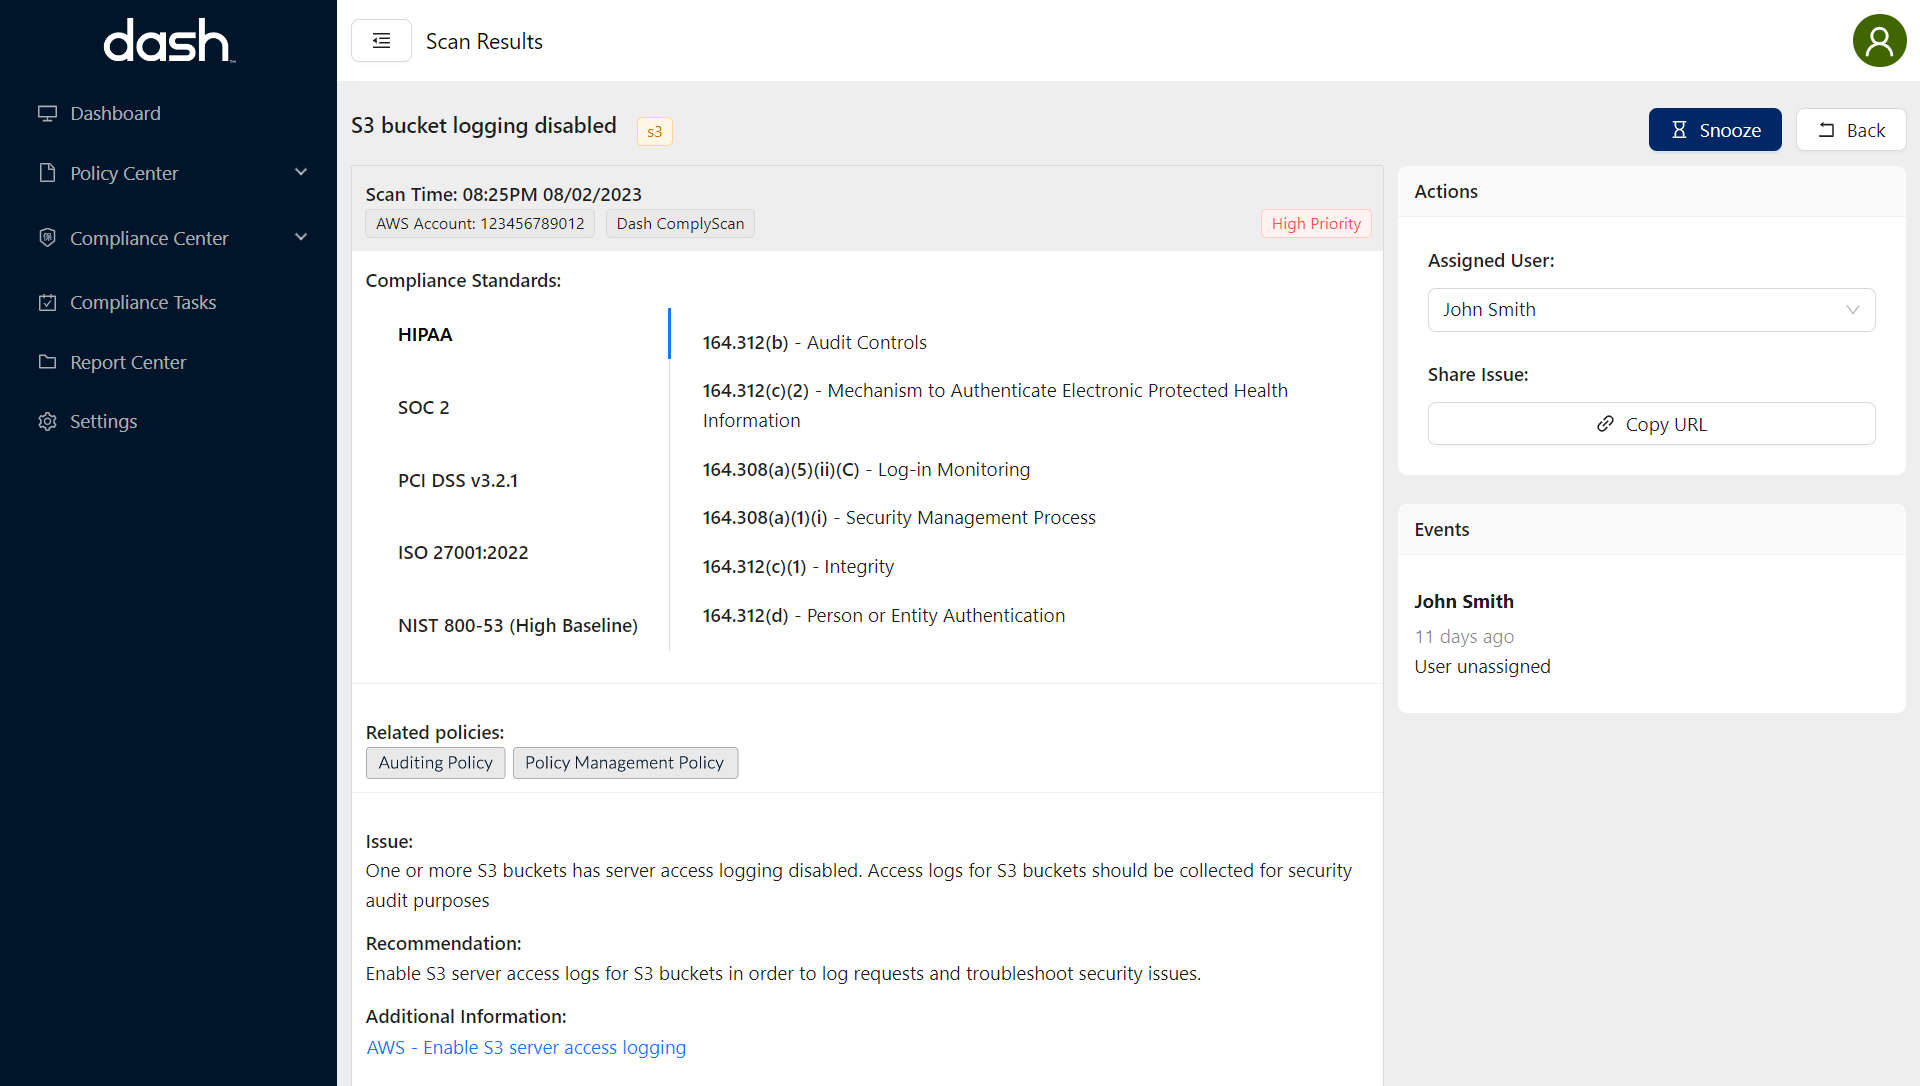This screenshot has width=1920, height=1086.
Task: Snooze this scan issue
Action: point(1714,130)
